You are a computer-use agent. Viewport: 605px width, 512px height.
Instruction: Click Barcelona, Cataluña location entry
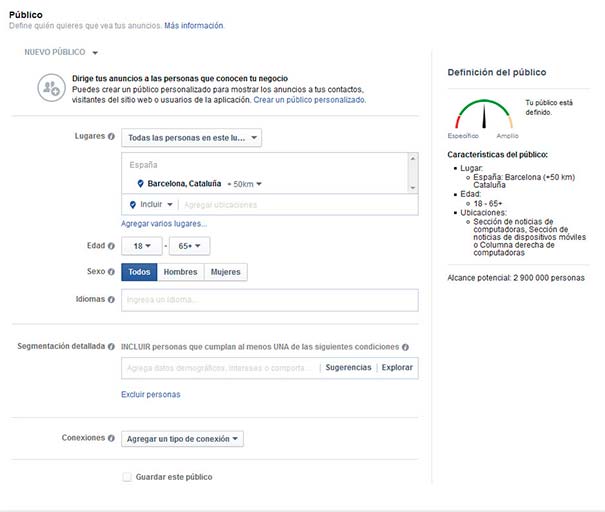click(x=184, y=184)
